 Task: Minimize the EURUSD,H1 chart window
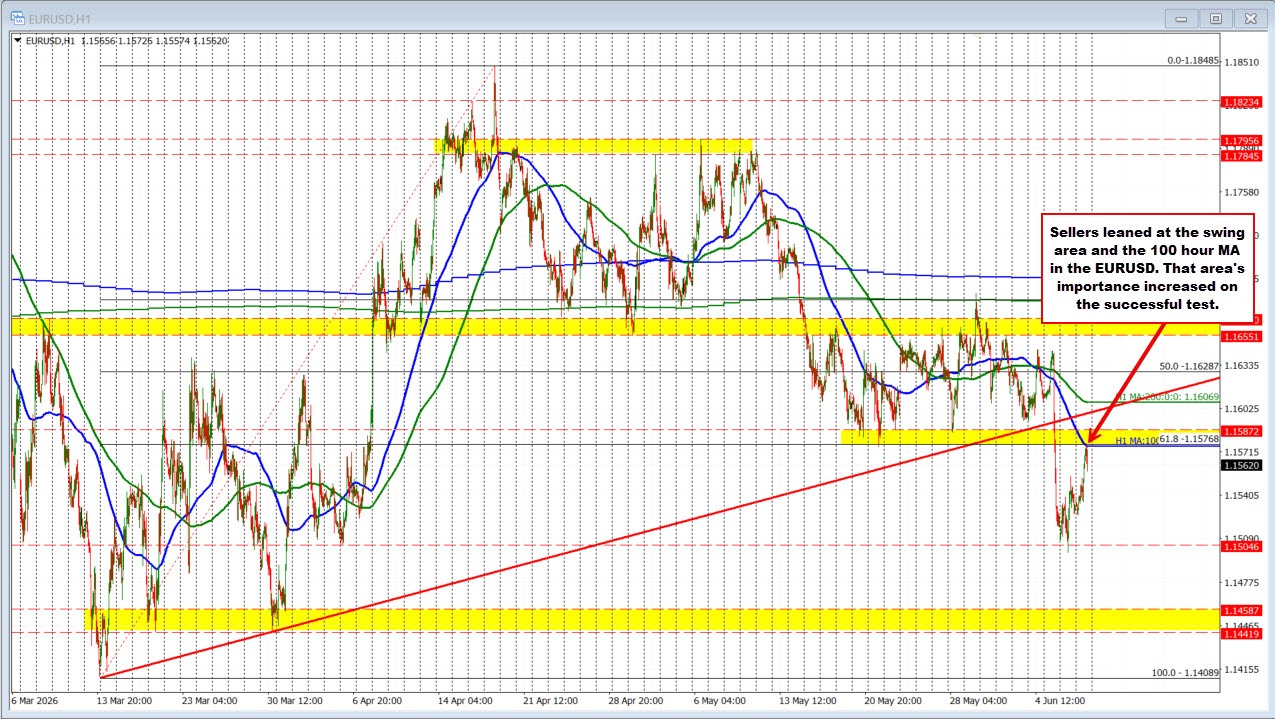[x=1182, y=17]
